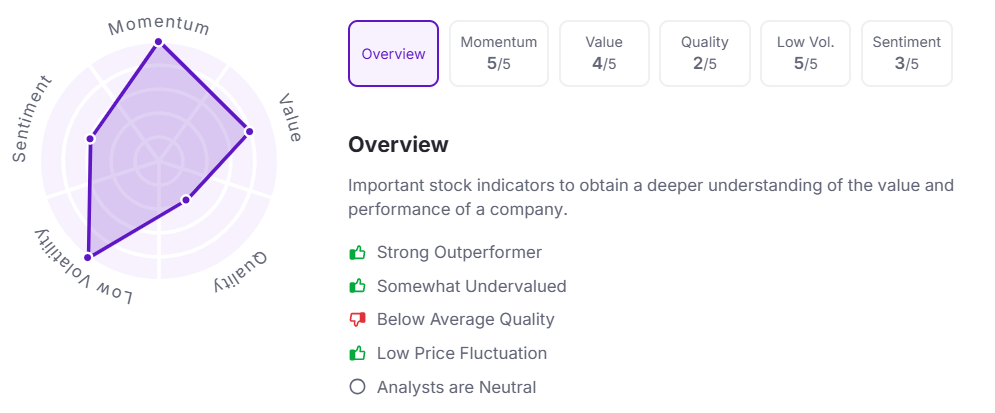Click neutral circle icon beside Analysts are Neutral

tap(357, 387)
